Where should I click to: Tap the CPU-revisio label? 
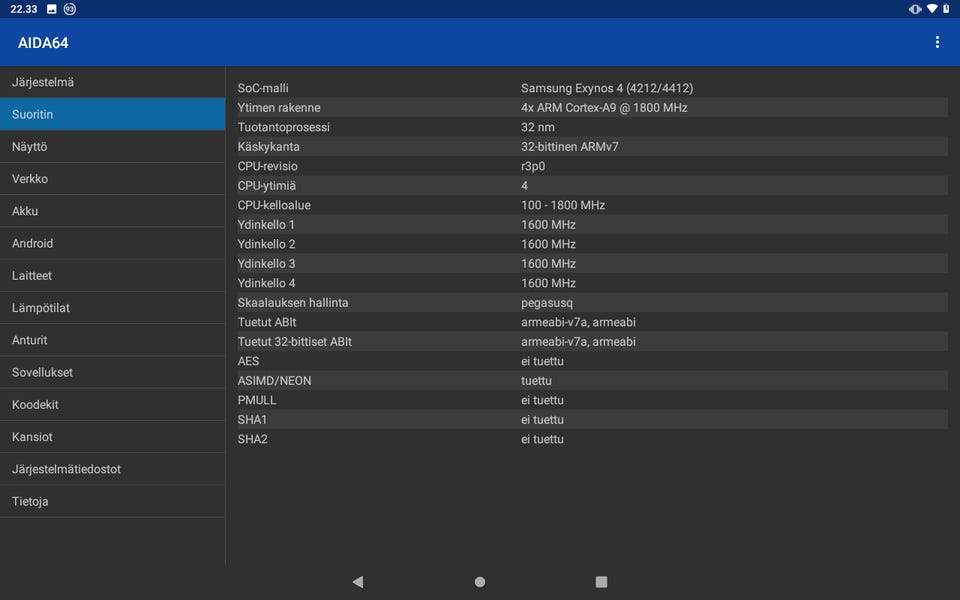(268, 166)
